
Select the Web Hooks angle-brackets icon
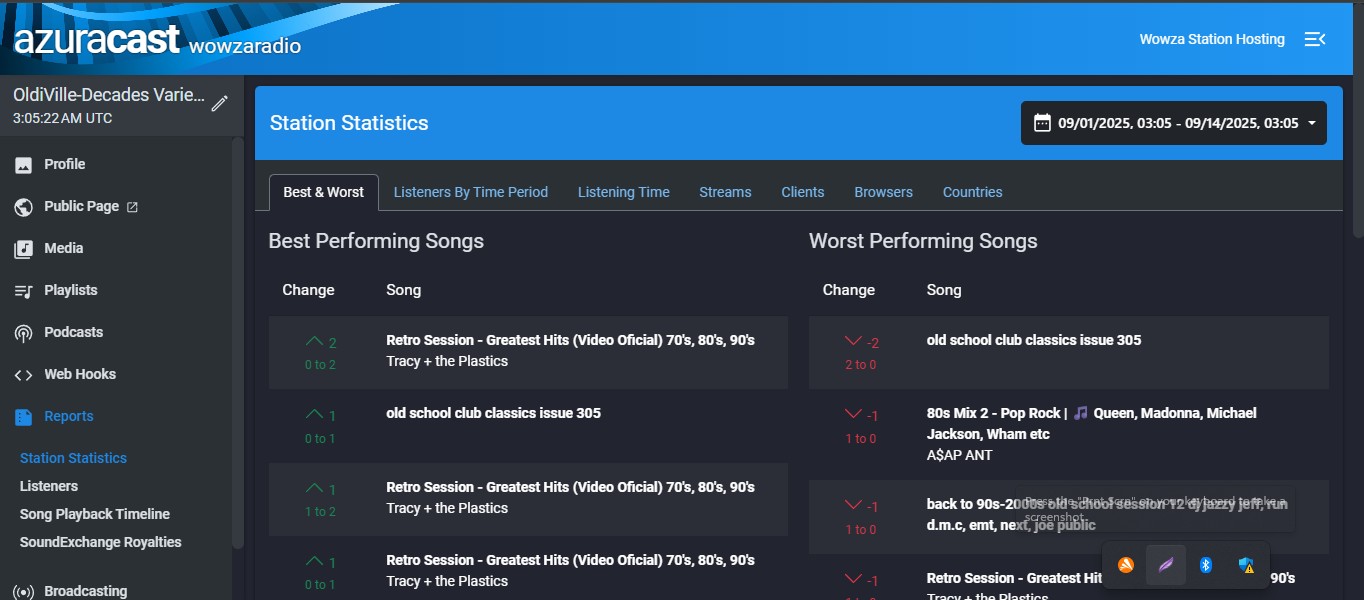point(25,374)
